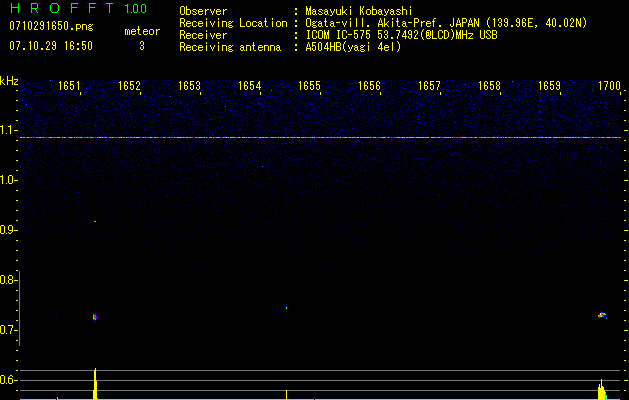Screen dimensions: 629x400
Task: Click the 0.7 frequency axis label
Action: 8,330
